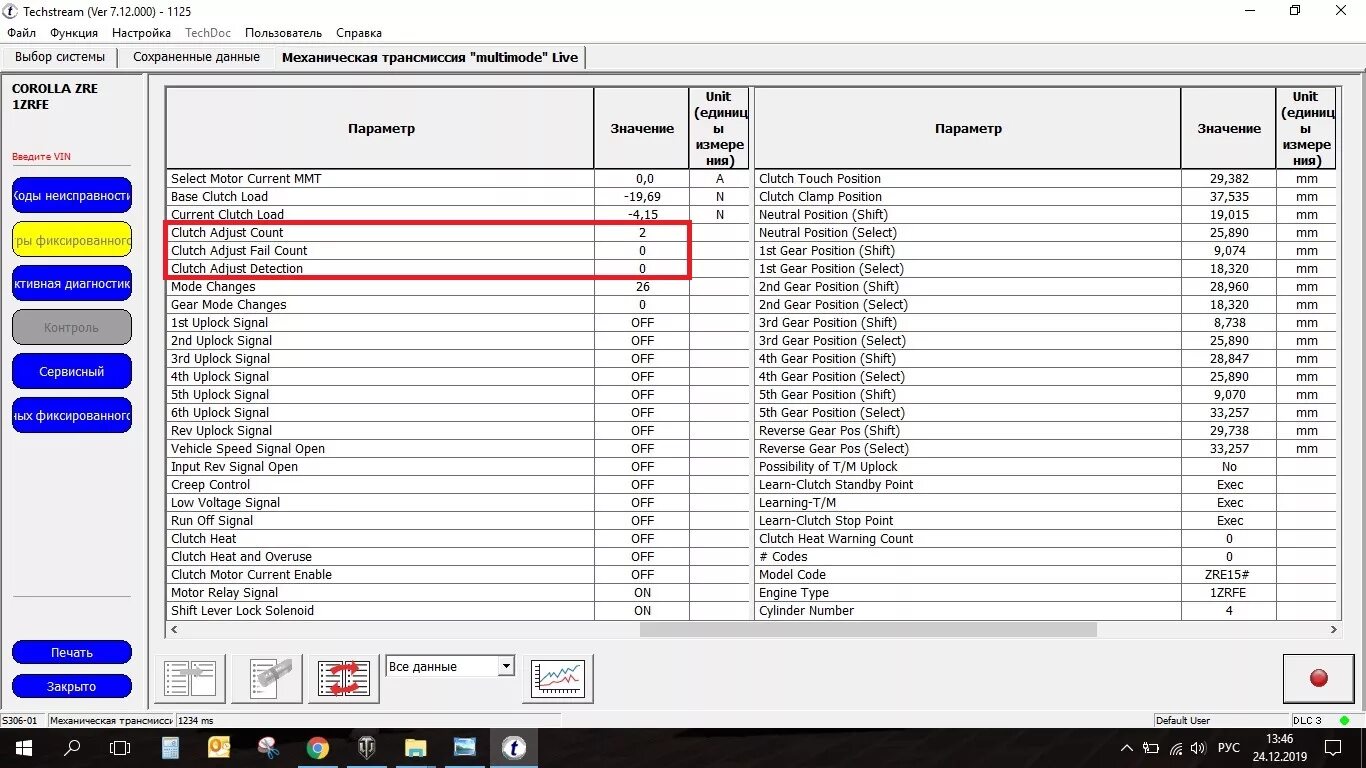Click the snapshot tool icon beside data list
Viewport: 1366px width, 768px height.
click(267, 679)
